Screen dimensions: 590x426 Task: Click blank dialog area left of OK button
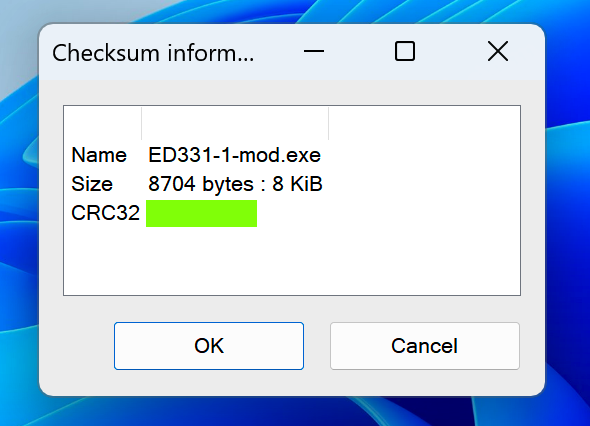[x=77, y=346]
